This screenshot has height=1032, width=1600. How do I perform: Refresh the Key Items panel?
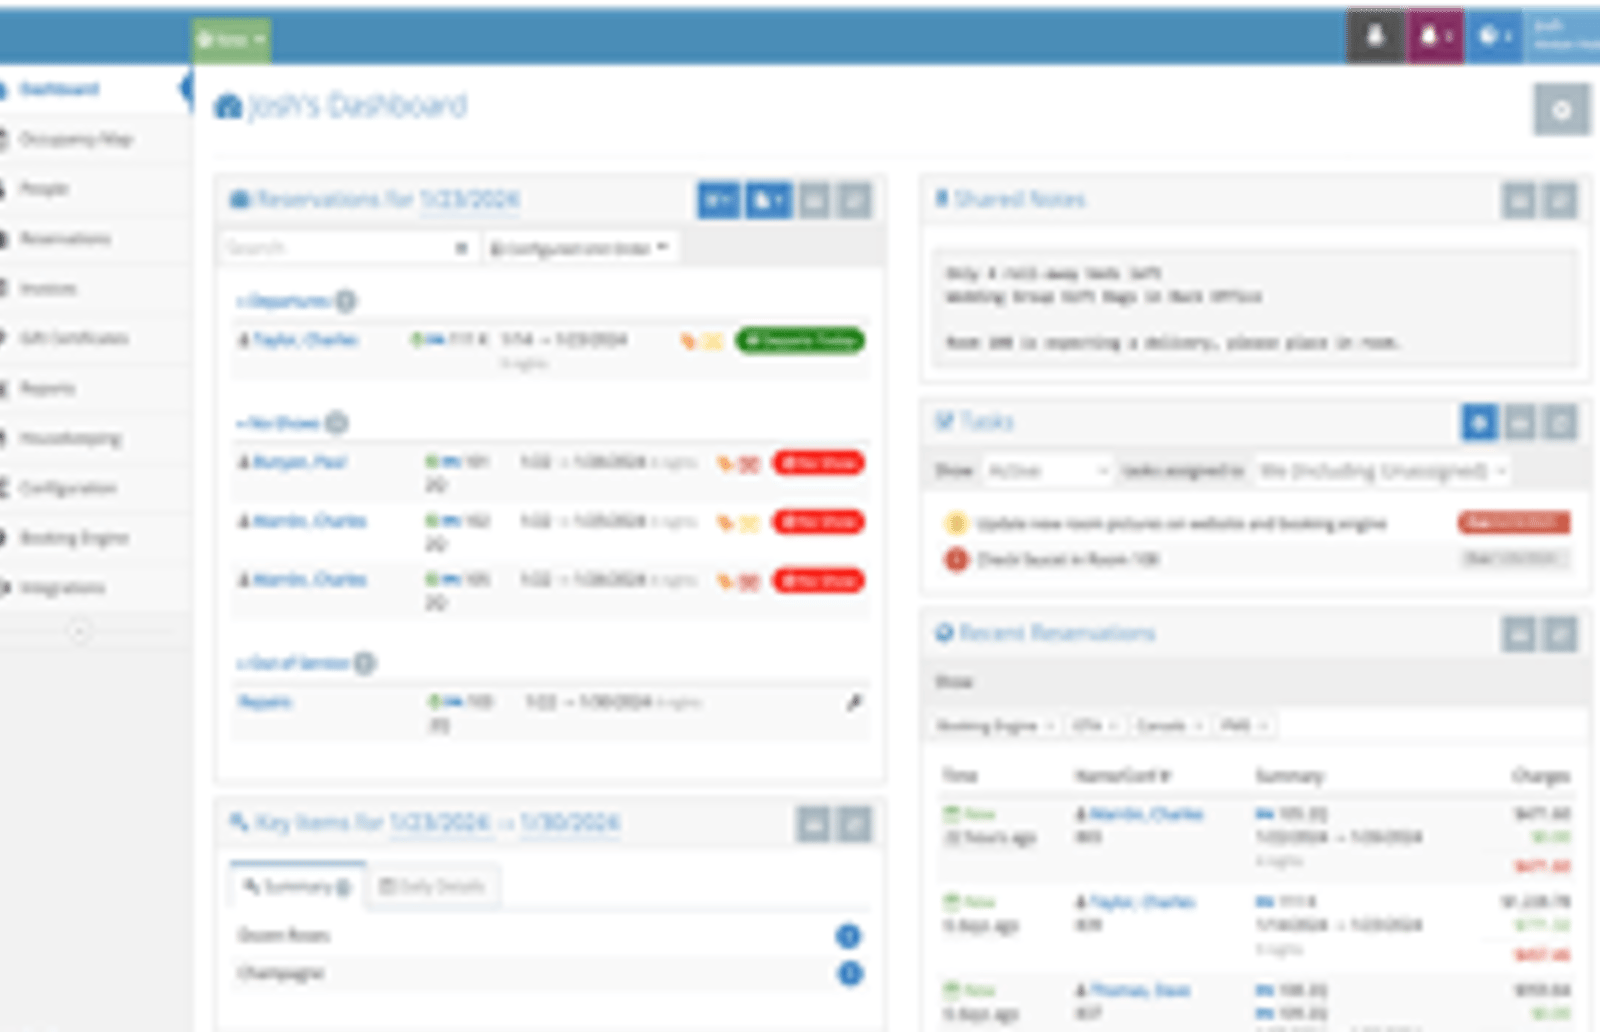click(x=854, y=825)
